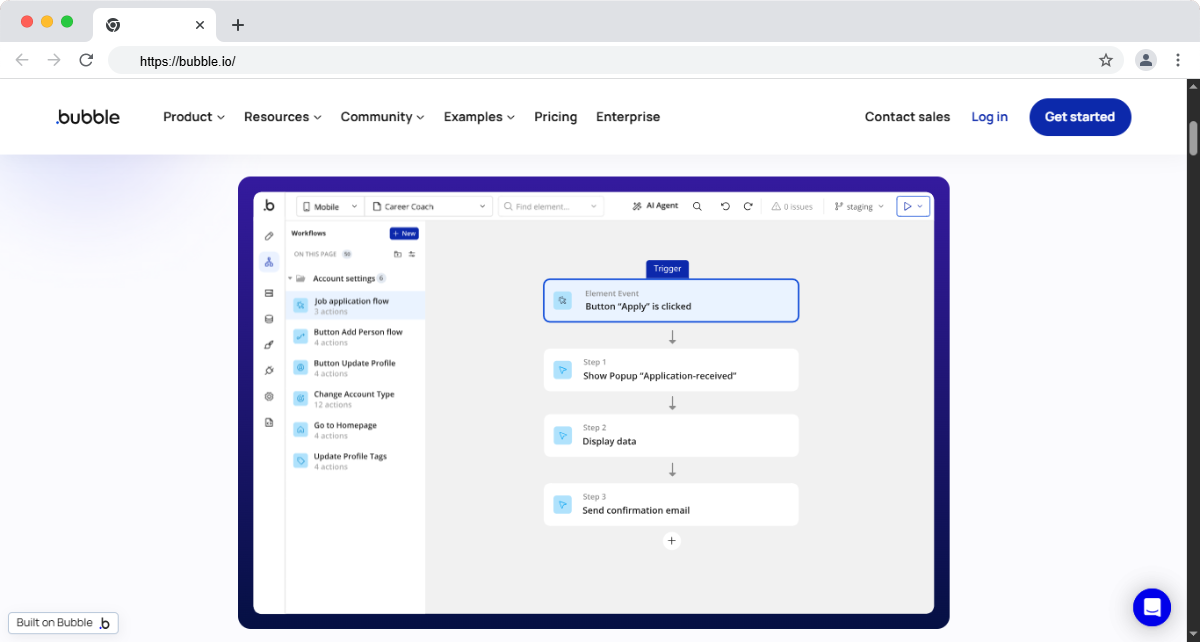1200x642 pixels.
Task: Select the Button "Apply" is clicked event card
Action: click(x=671, y=300)
